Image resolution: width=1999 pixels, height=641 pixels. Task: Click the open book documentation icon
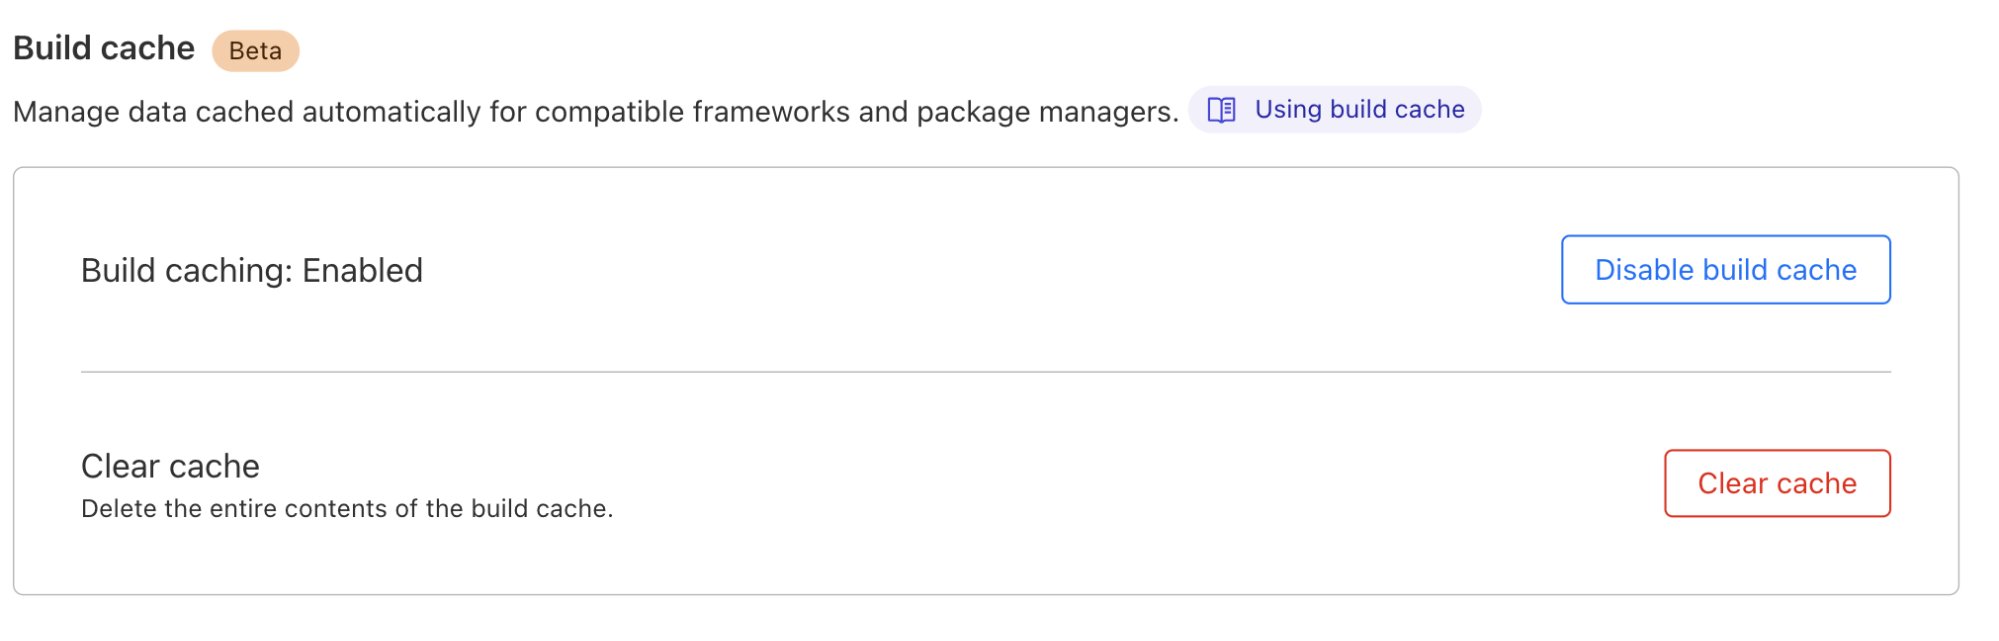(1221, 110)
